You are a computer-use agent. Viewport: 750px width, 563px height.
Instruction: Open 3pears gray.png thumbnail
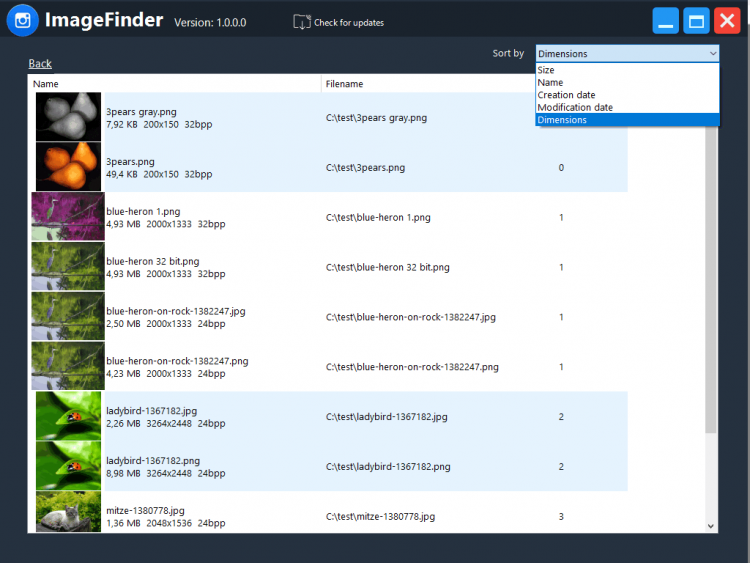68,117
